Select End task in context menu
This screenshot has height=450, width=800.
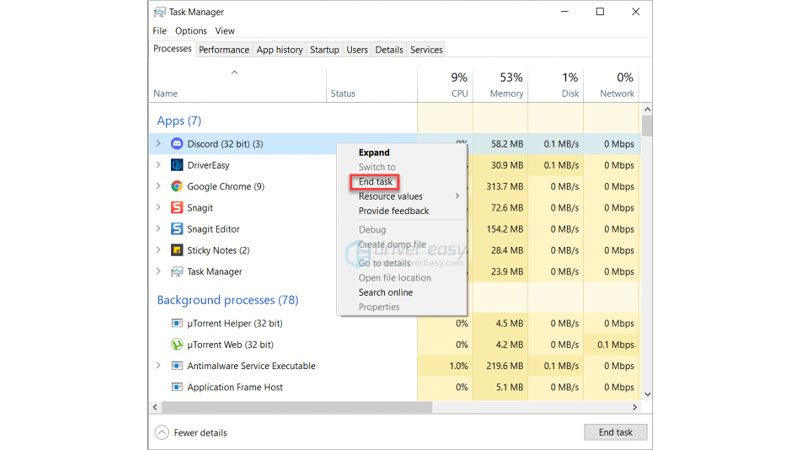375,182
